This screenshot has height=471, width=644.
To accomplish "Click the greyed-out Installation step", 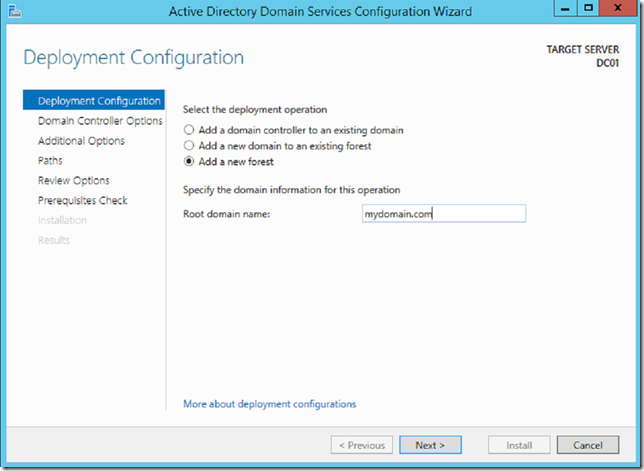I will (62, 221).
